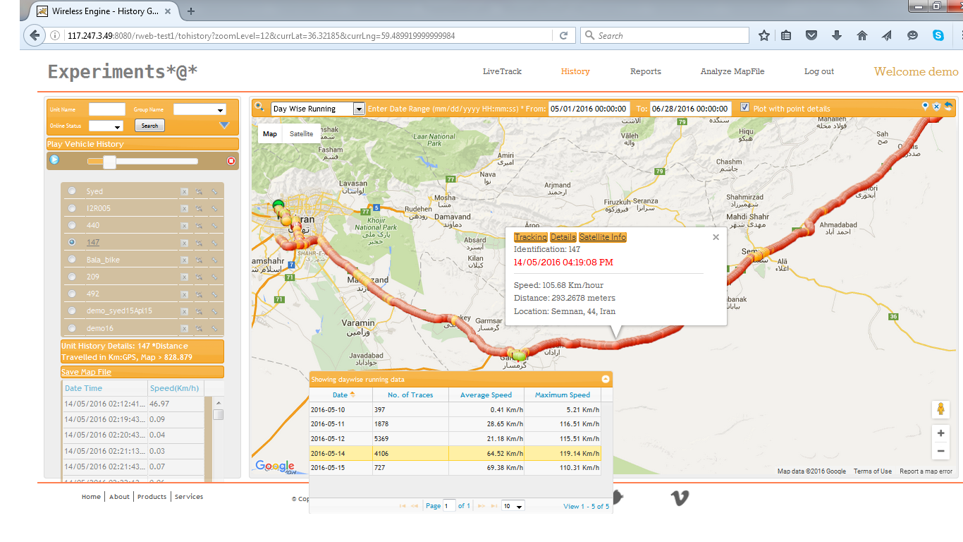Click the marker pin icon in map toolbar
This screenshot has width=963, height=542.
click(x=925, y=106)
